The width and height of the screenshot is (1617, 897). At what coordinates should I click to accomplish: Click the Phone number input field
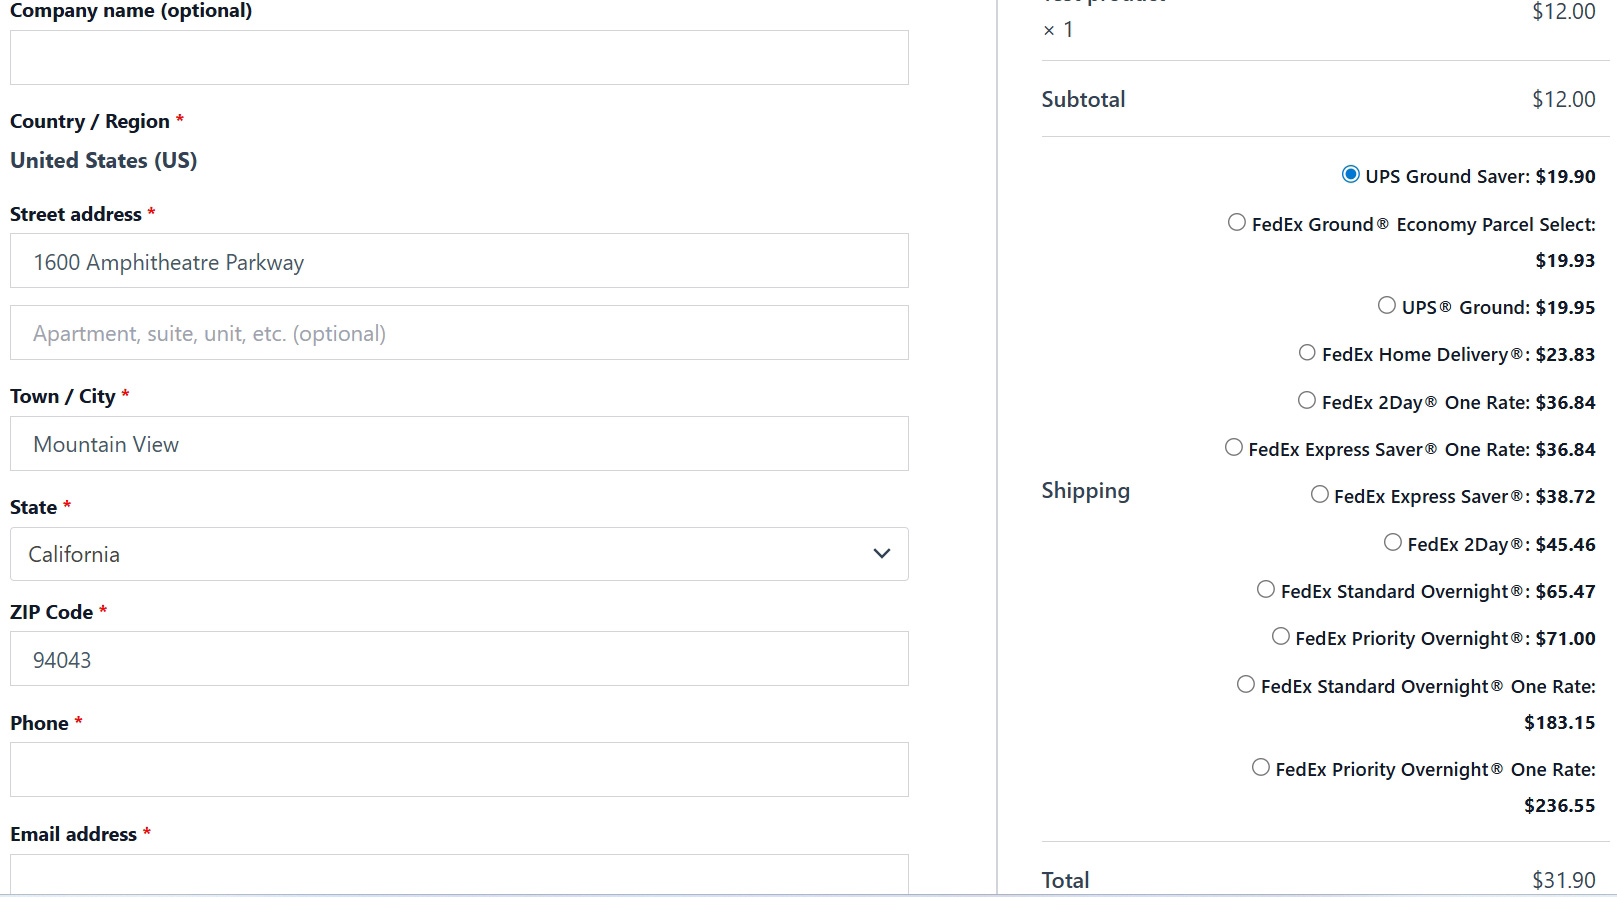459,770
